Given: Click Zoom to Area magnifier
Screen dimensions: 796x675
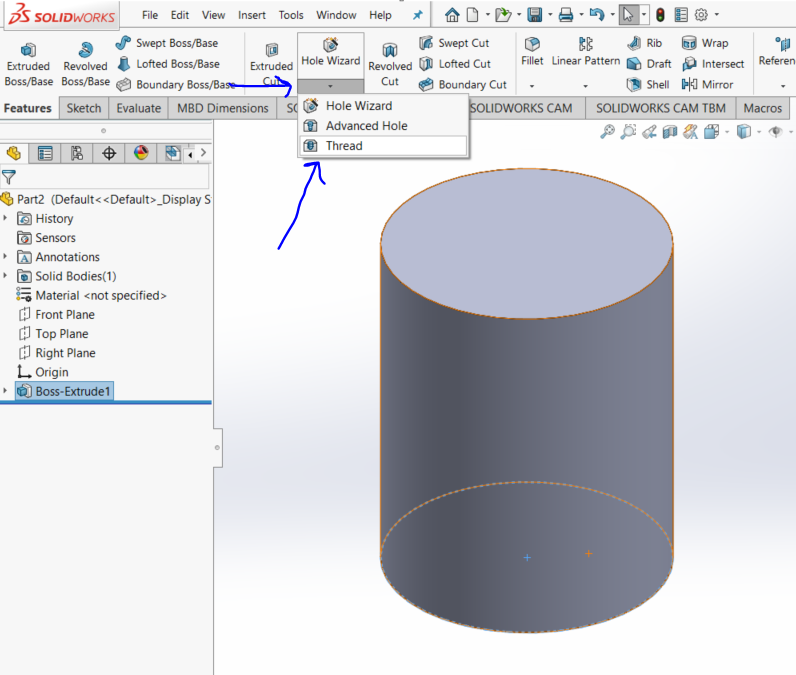Looking at the screenshot, I should coord(628,132).
